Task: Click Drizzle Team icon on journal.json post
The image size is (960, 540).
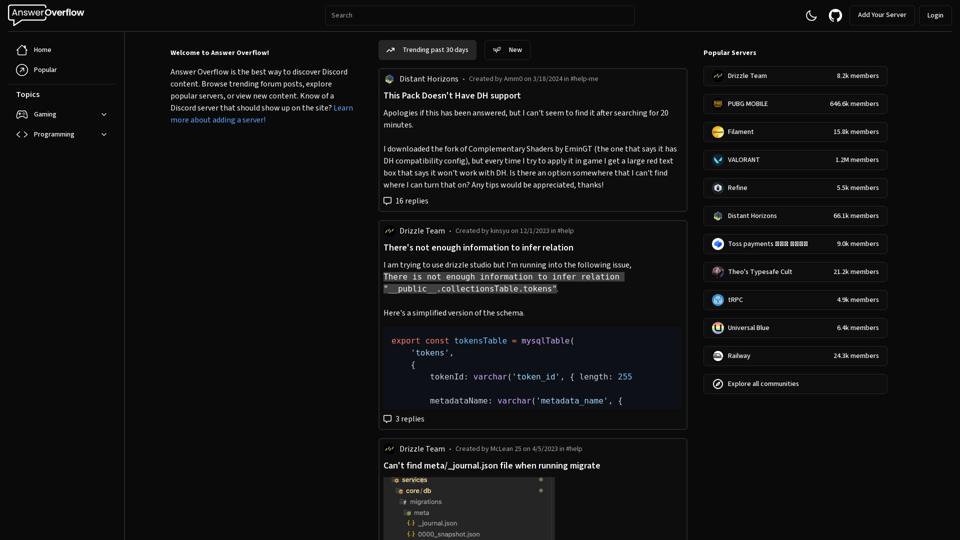Action: 389,449
